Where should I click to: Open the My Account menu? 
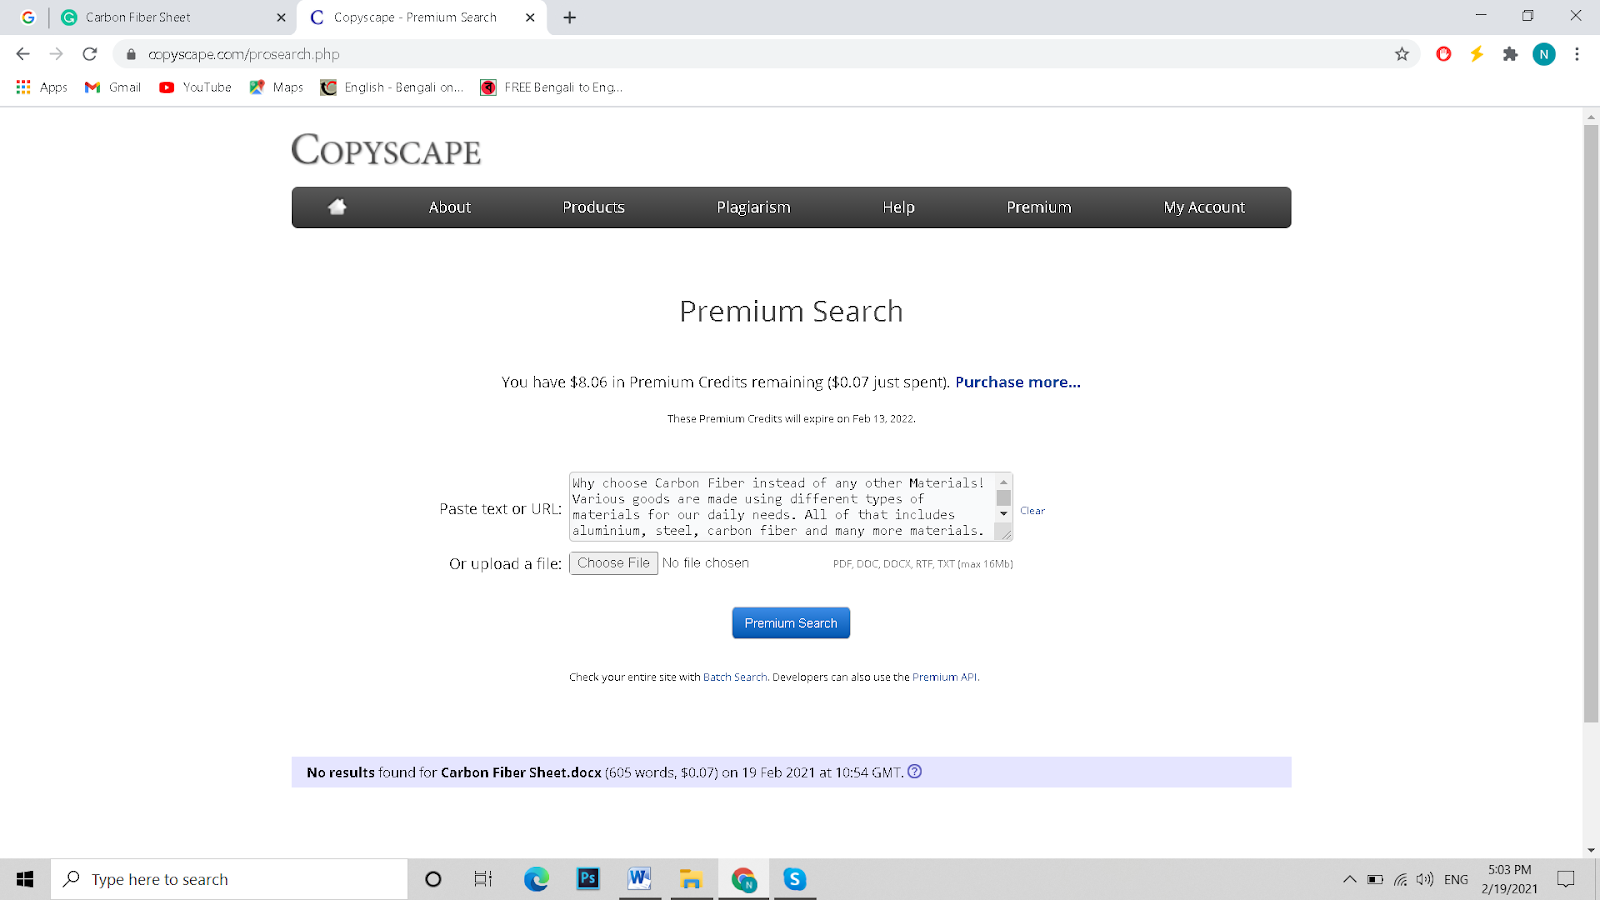point(1204,207)
